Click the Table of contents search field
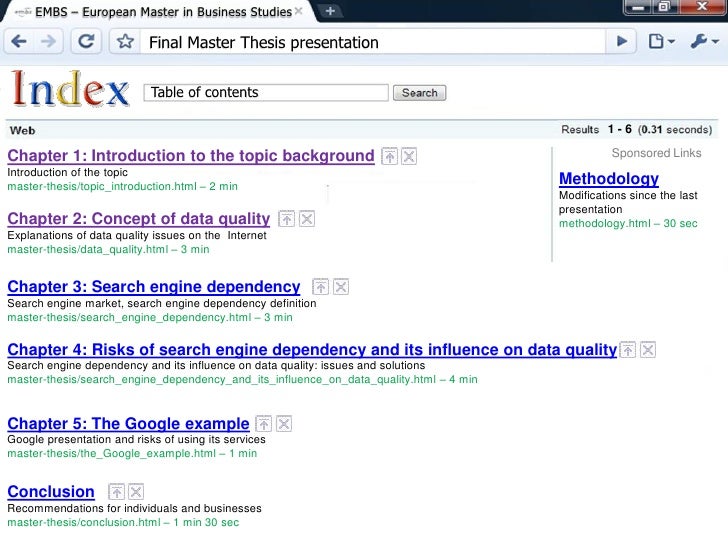 pos(266,92)
